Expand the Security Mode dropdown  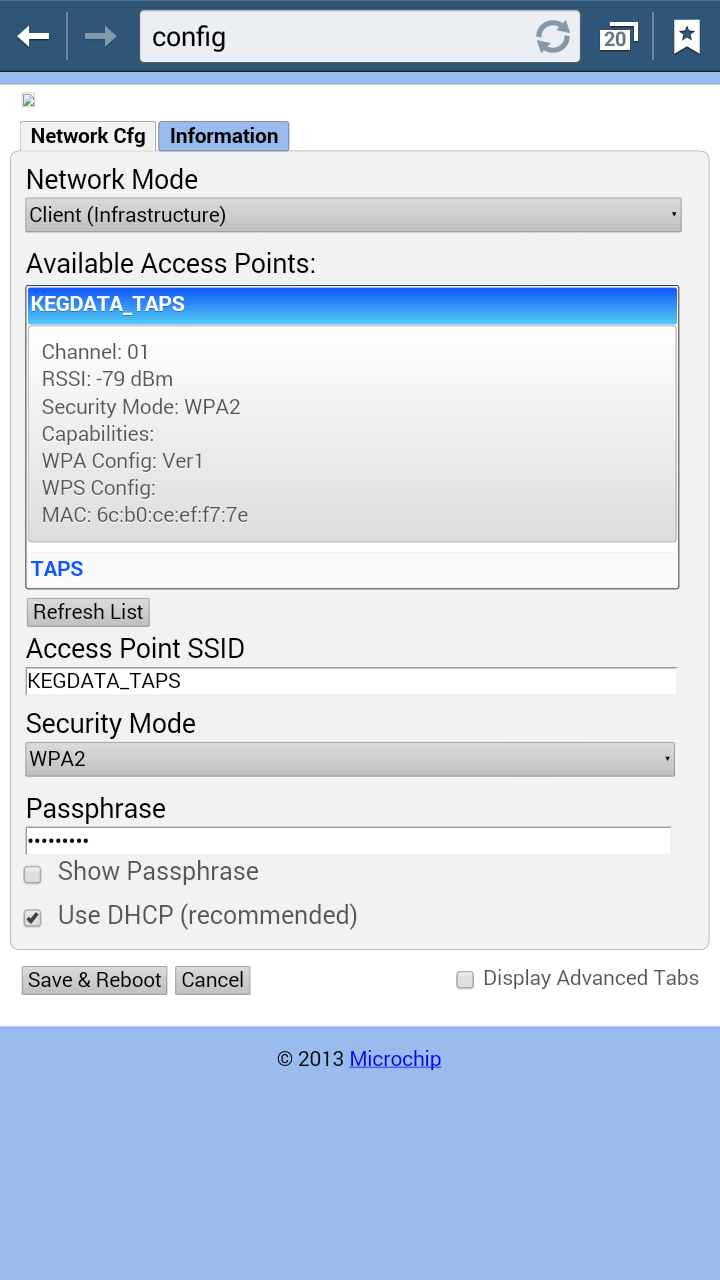tap(350, 759)
